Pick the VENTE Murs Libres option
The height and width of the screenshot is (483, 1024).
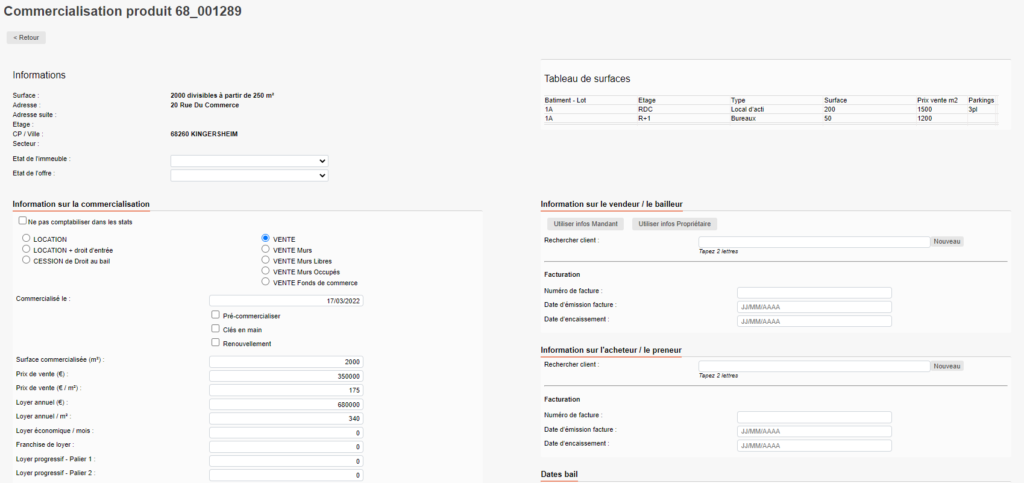(x=265, y=260)
